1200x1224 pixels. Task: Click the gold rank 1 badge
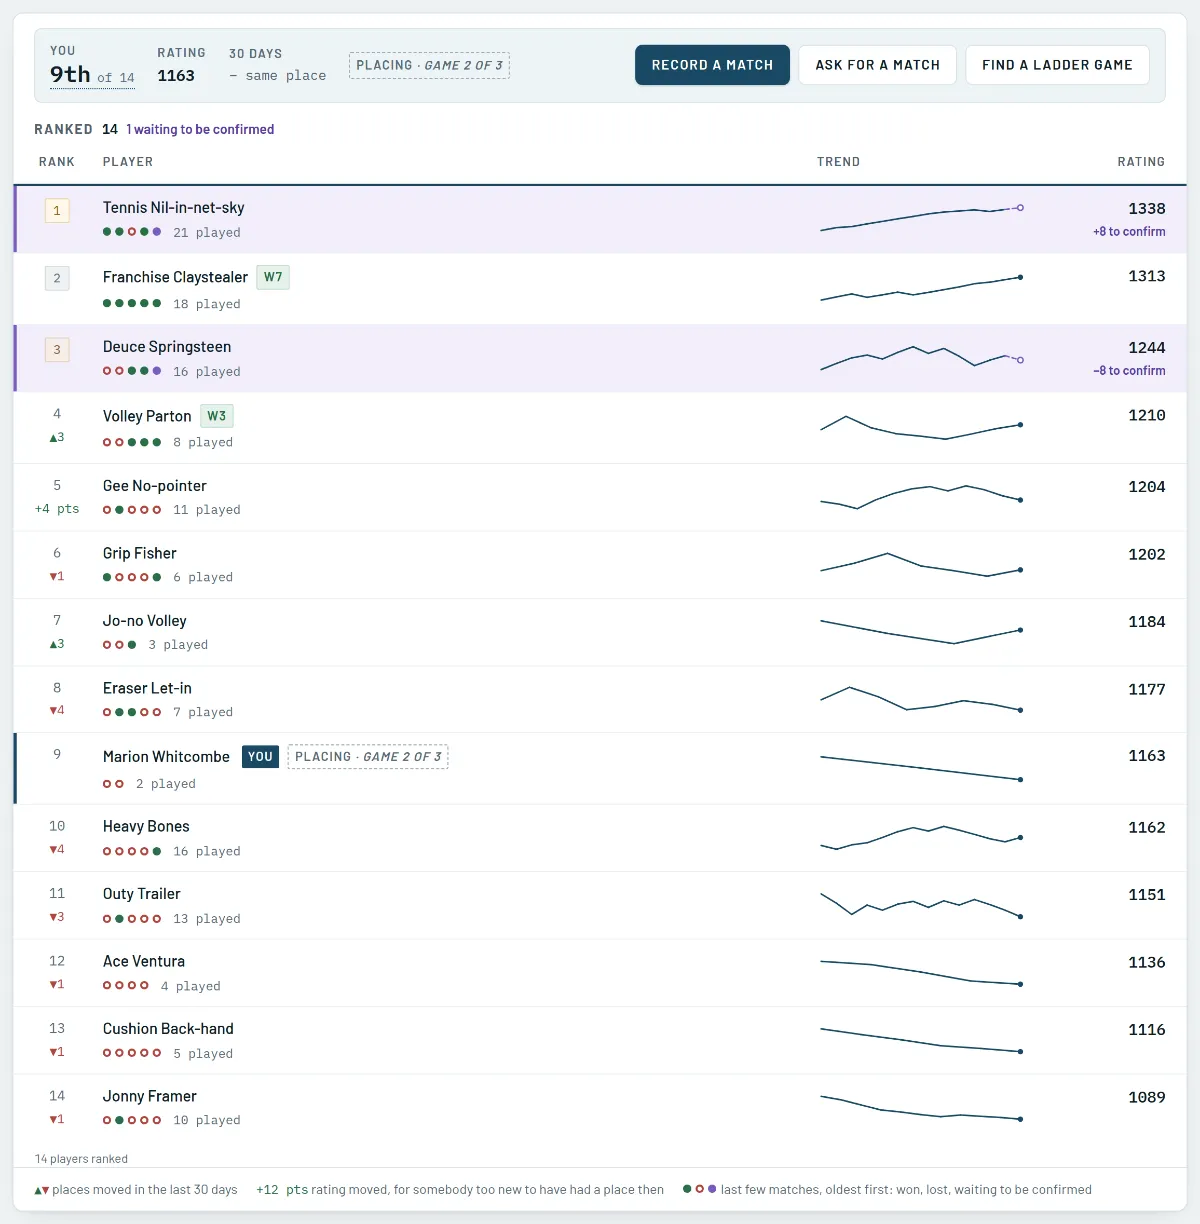click(x=57, y=211)
